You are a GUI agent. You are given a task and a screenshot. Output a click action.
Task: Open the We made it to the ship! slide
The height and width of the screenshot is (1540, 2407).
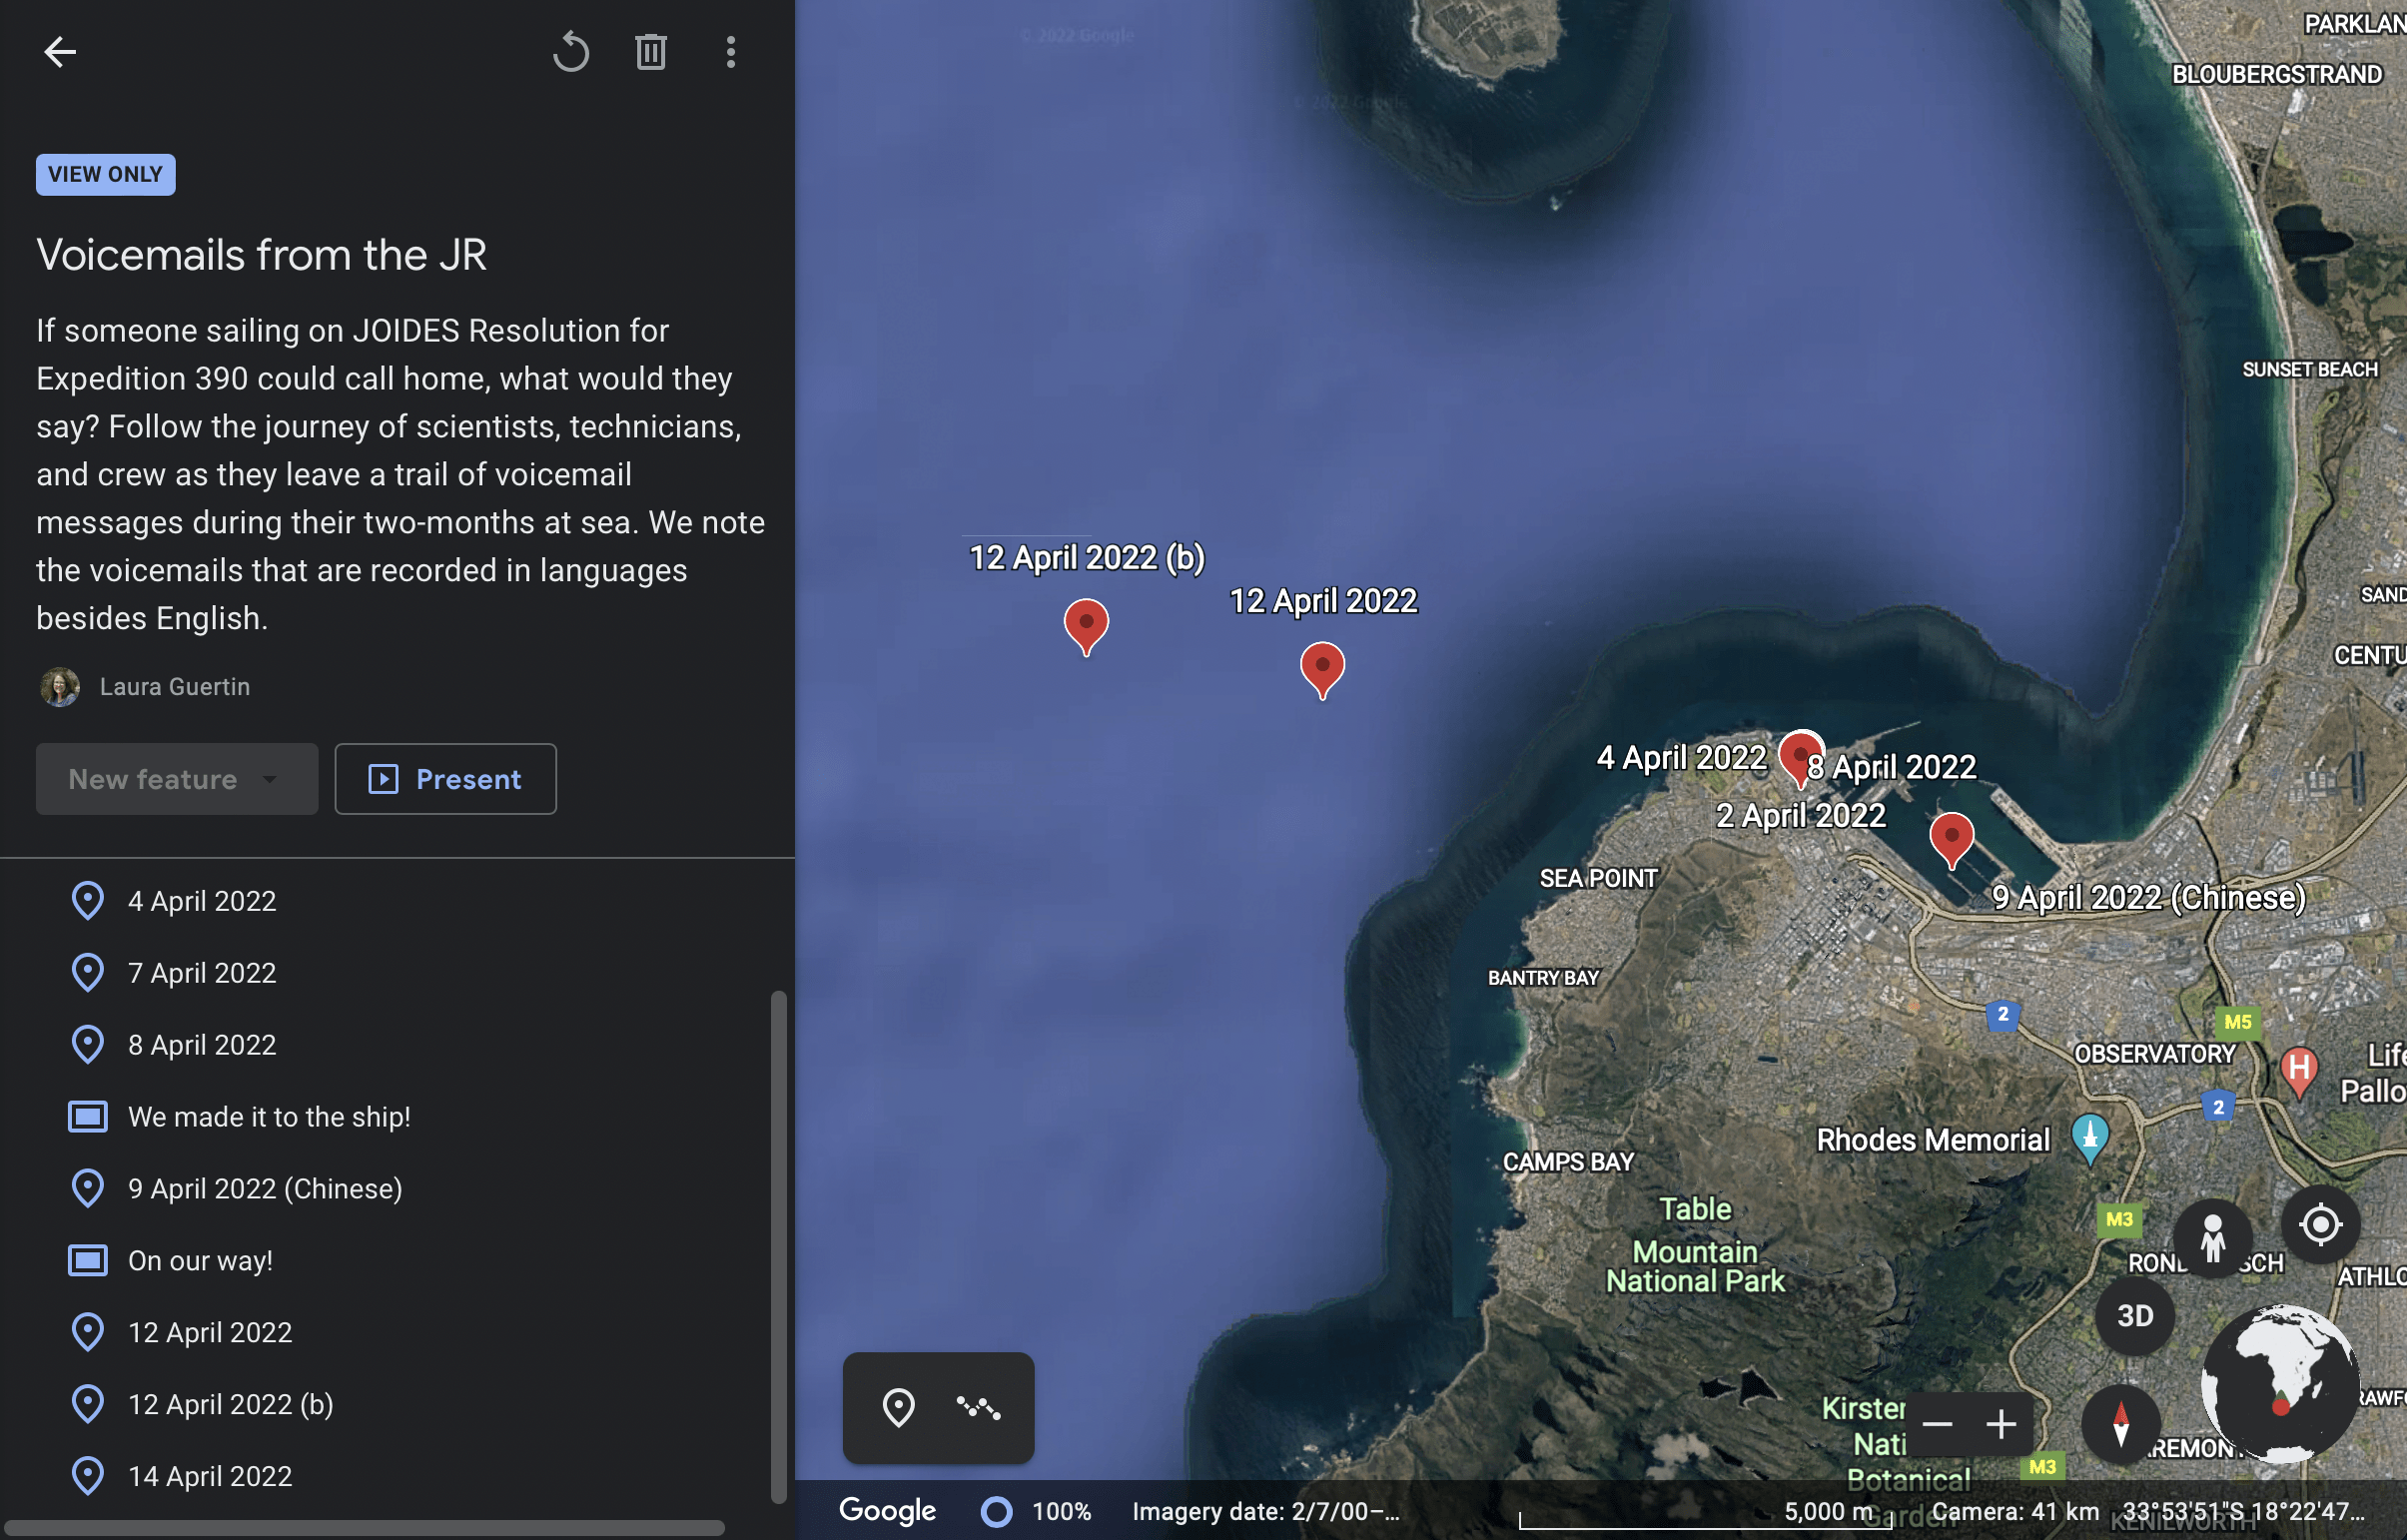(400, 1117)
